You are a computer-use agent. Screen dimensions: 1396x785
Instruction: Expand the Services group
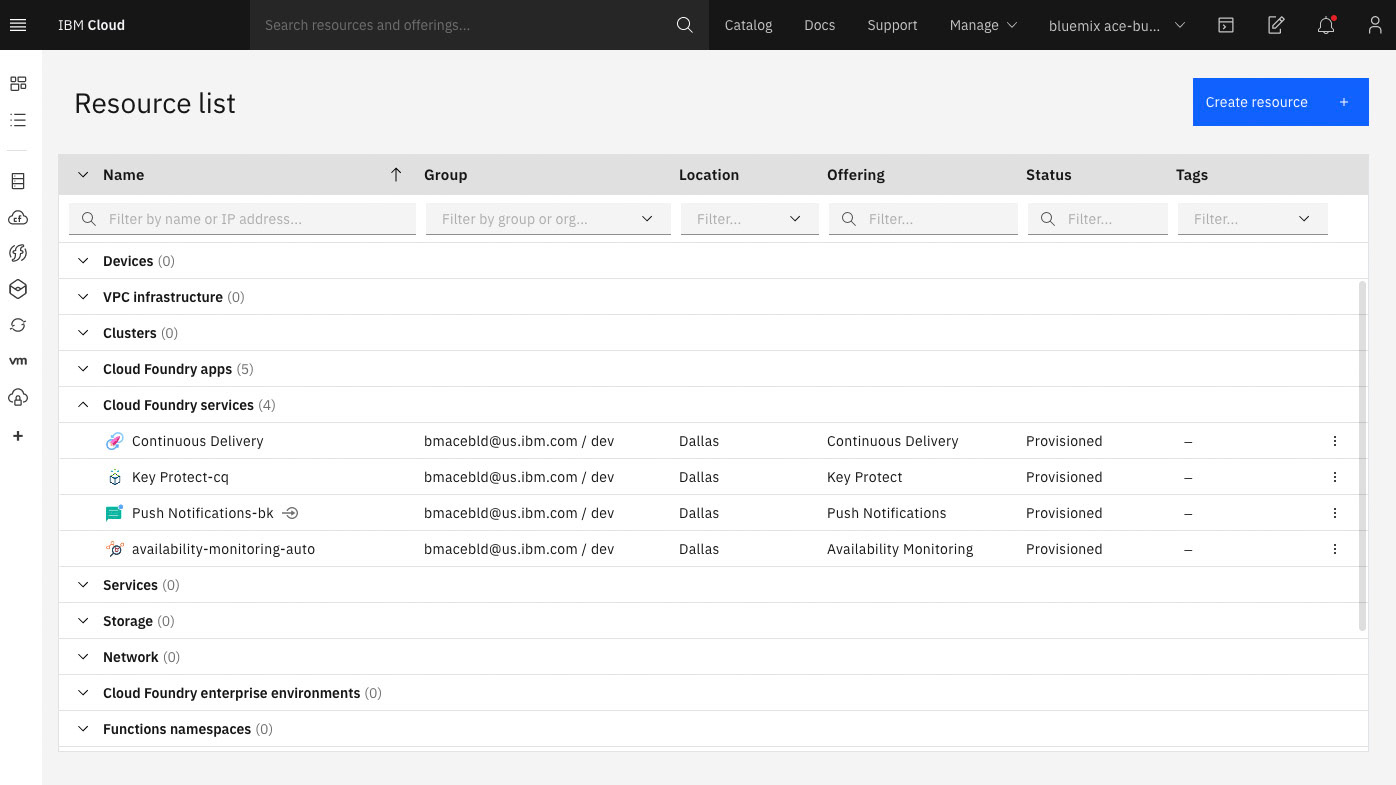tap(83, 585)
